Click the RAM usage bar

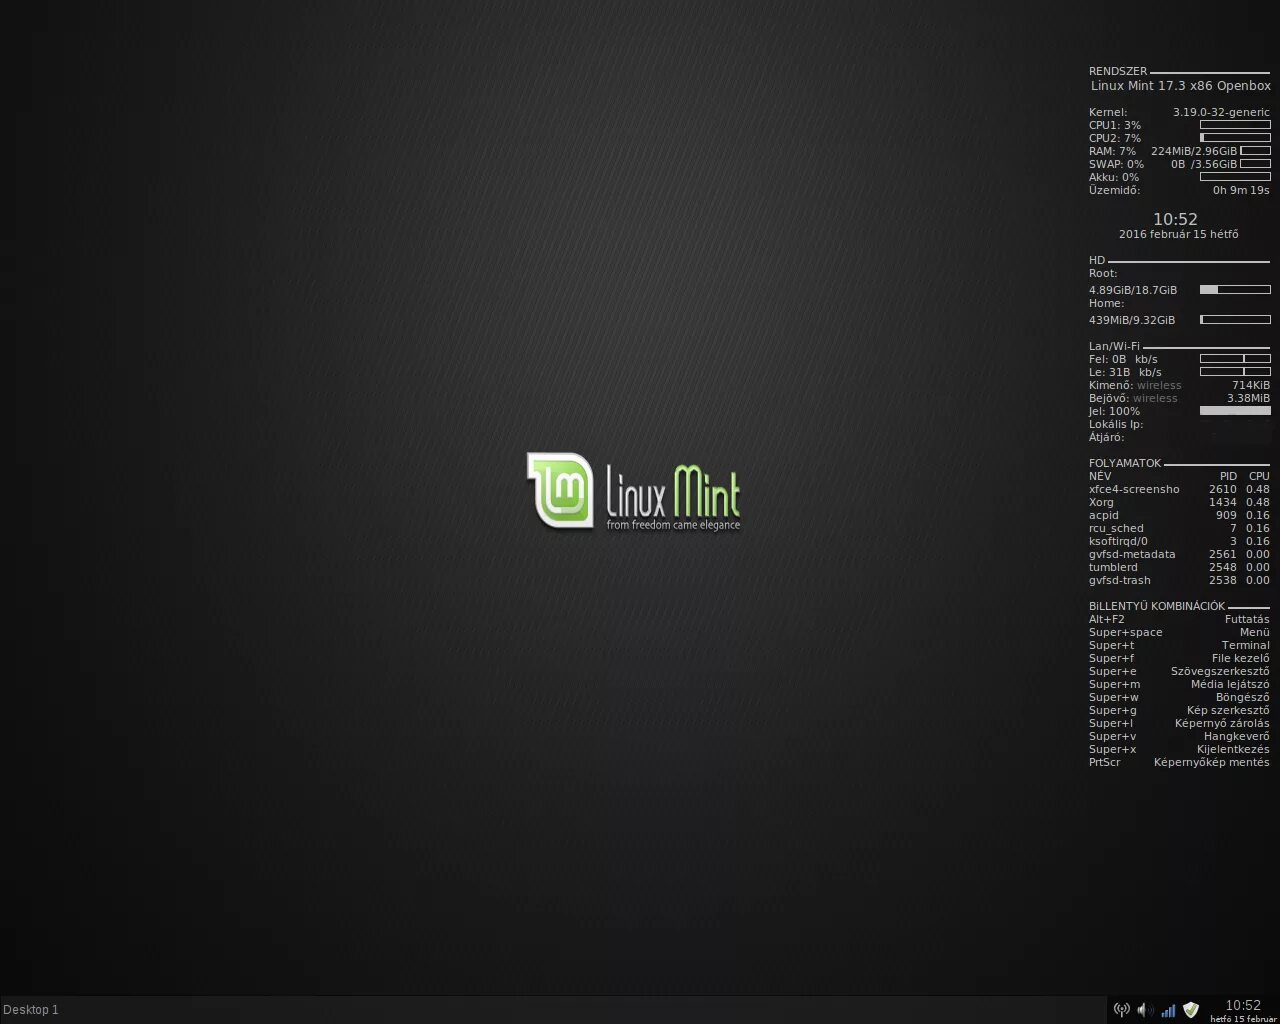coord(1255,151)
